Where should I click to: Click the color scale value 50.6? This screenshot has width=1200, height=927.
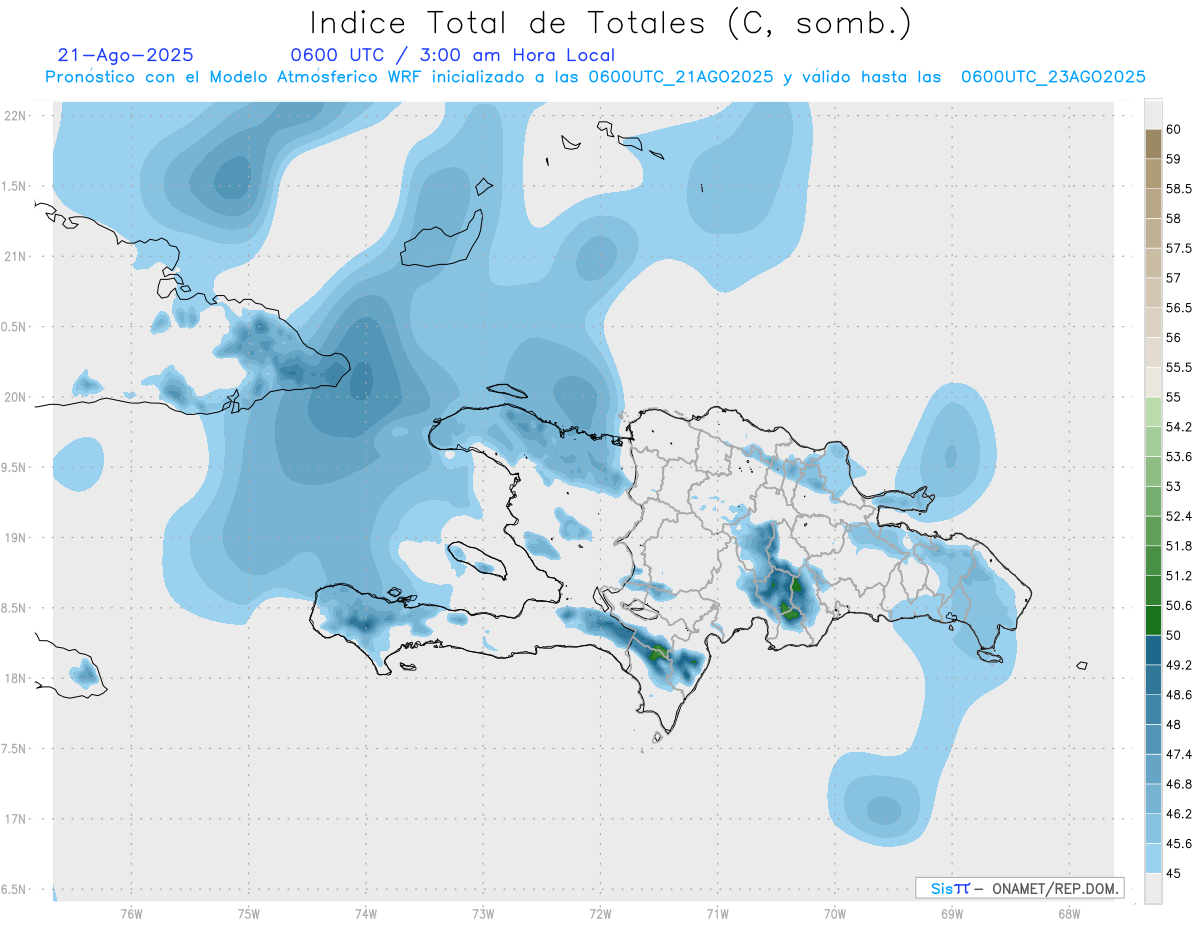(x=1178, y=606)
